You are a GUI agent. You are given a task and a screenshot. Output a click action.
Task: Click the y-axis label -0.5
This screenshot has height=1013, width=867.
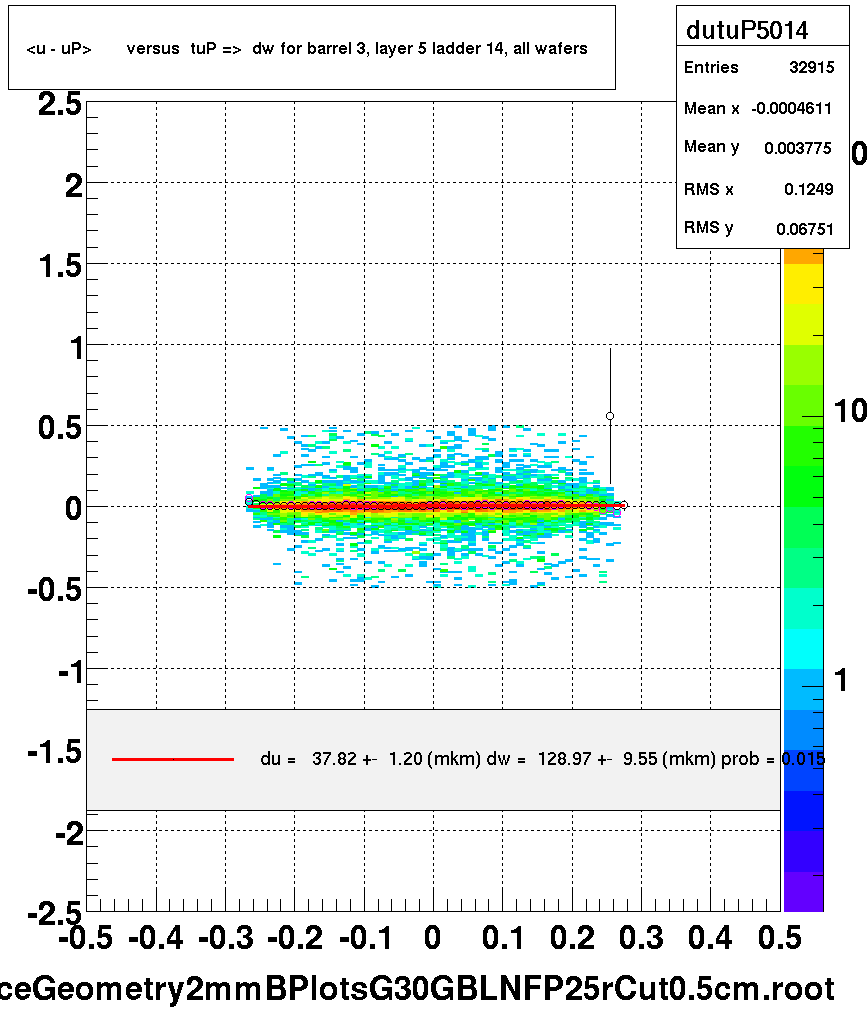point(55,590)
